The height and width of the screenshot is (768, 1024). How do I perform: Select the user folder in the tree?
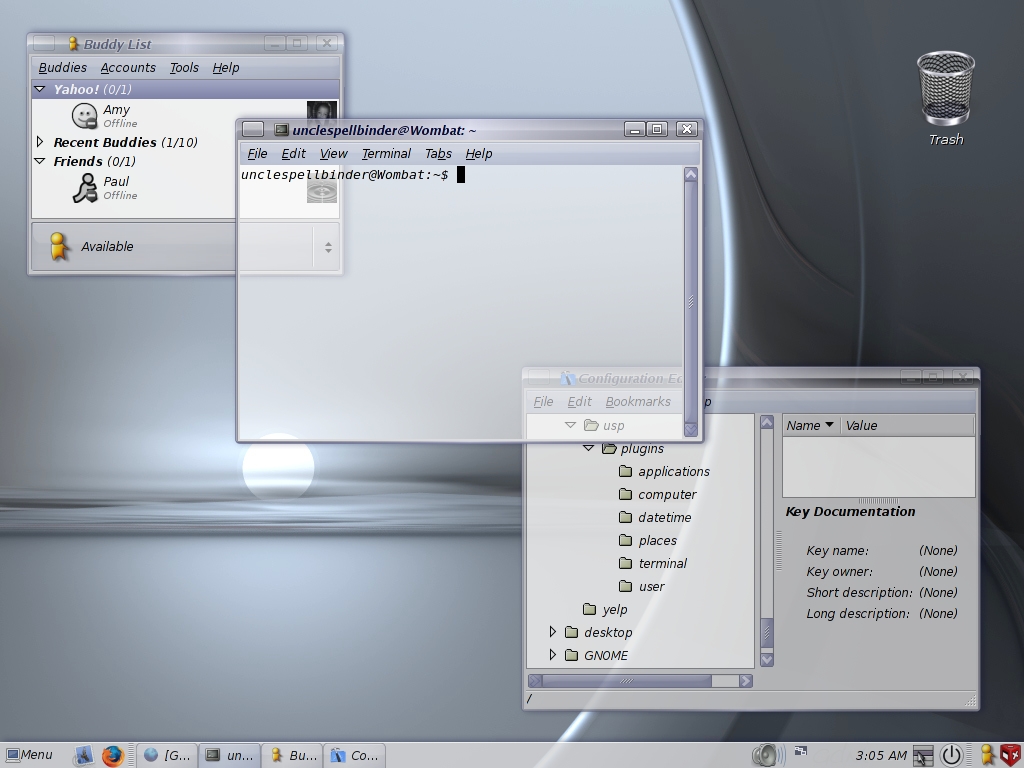point(641,586)
